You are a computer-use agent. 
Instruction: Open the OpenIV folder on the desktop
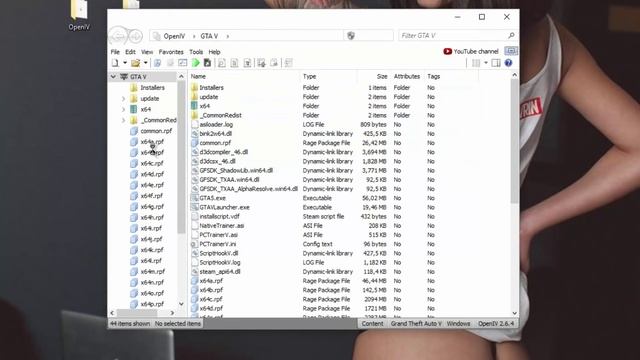[x=79, y=16]
